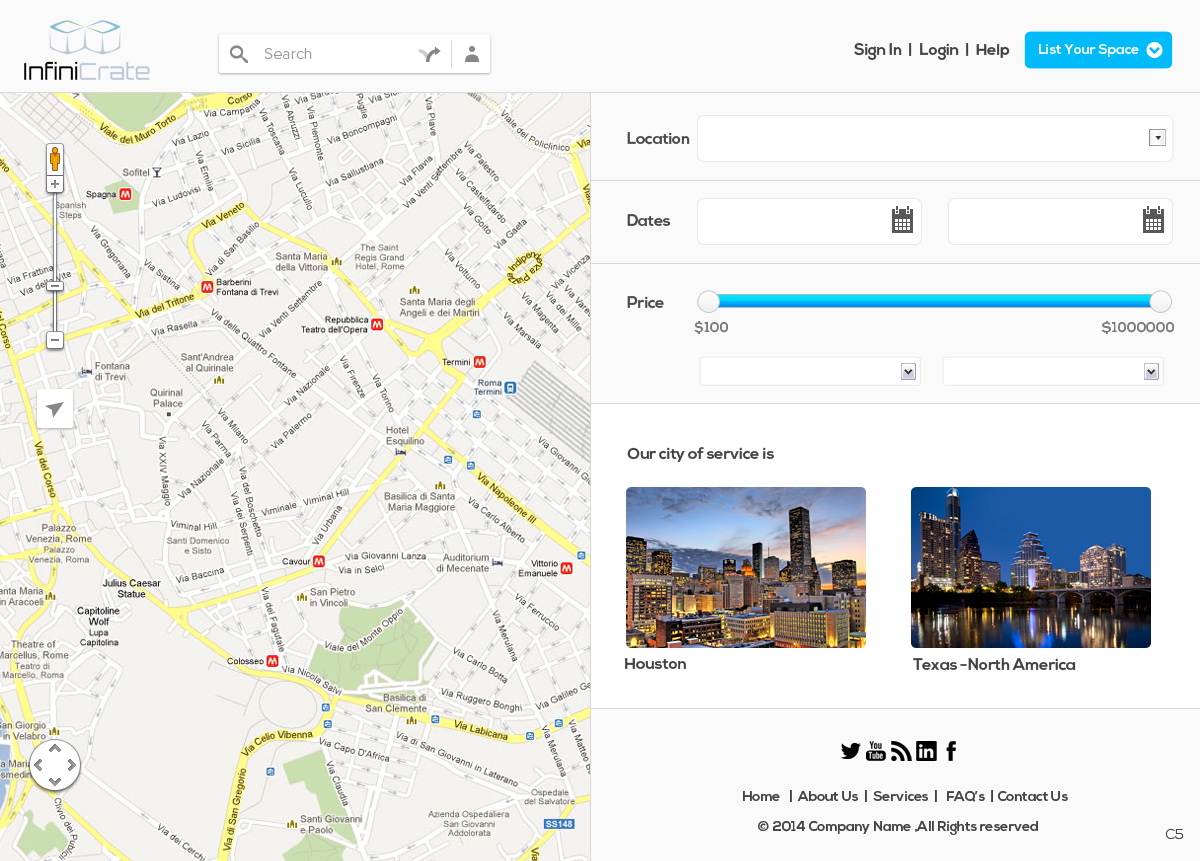
Task: Click the chevron icon on List Your Space
Action: (x=1154, y=50)
